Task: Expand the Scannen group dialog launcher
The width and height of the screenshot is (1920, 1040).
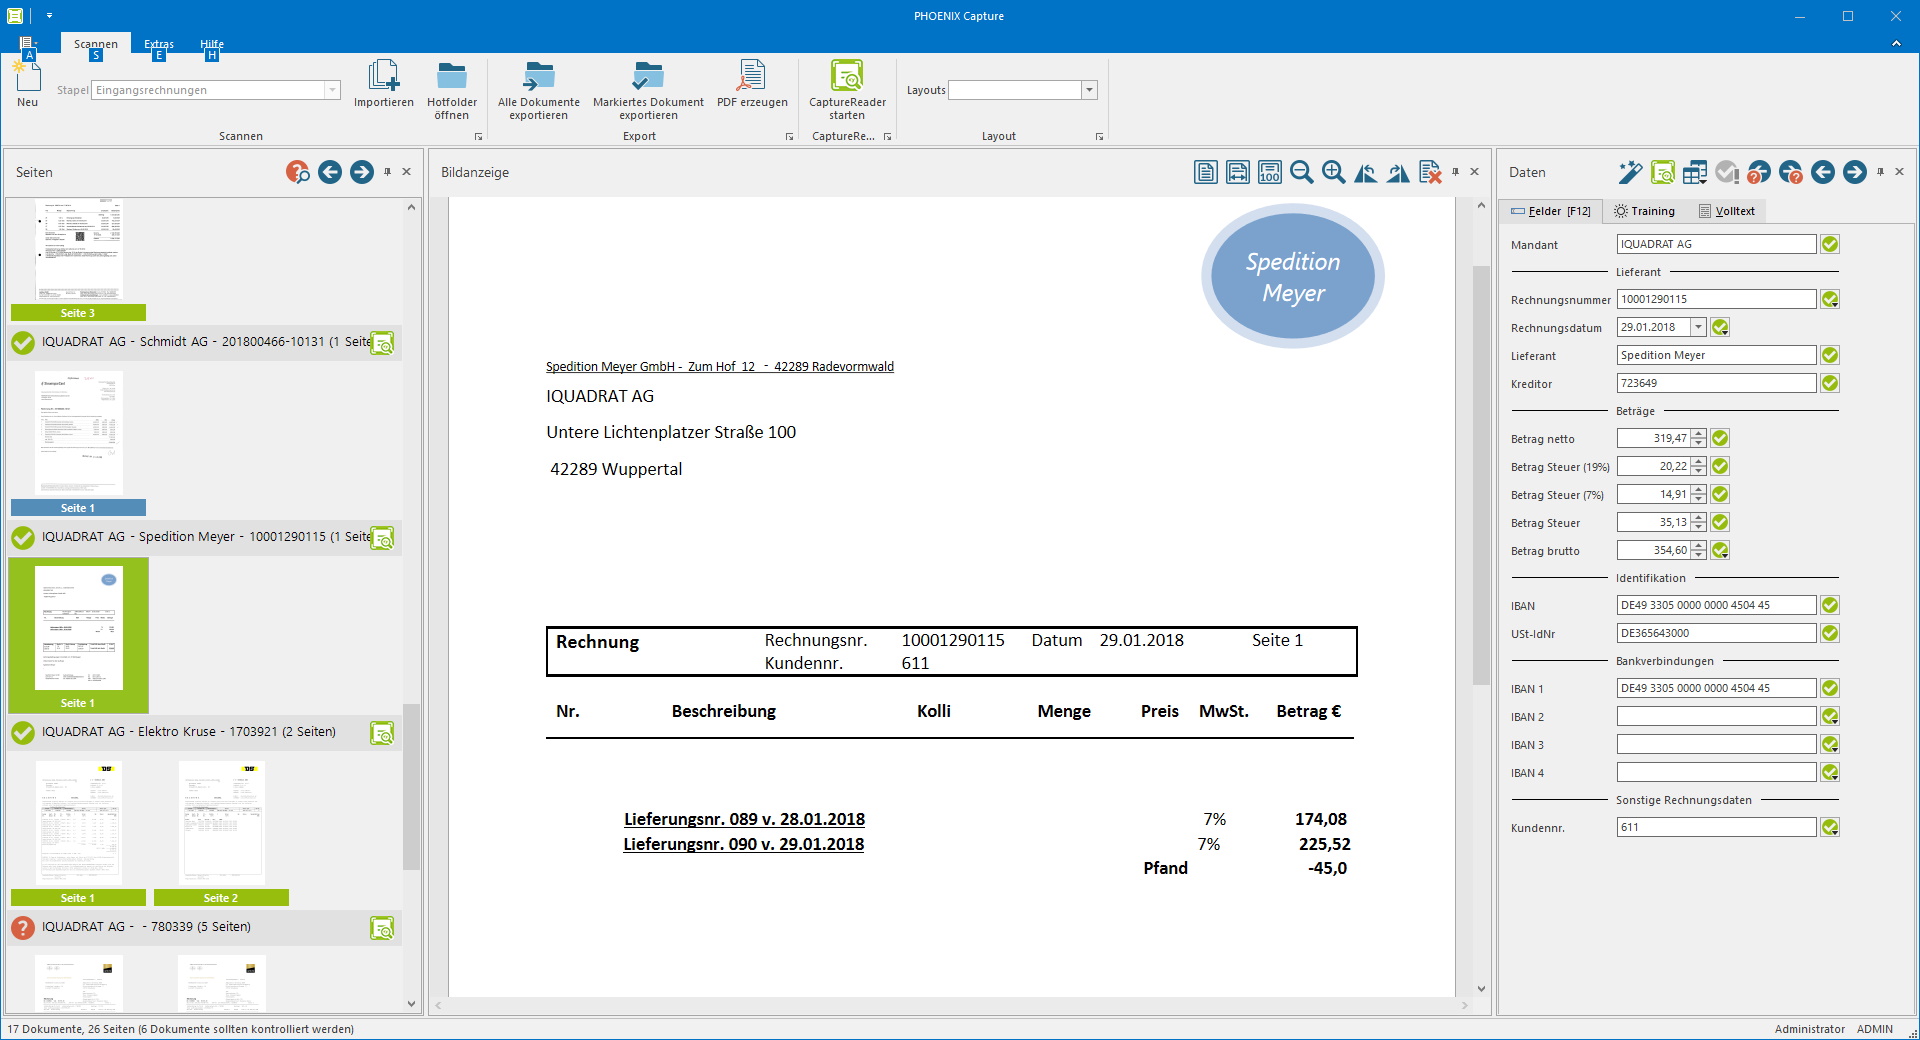Action: click(x=478, y=137)
